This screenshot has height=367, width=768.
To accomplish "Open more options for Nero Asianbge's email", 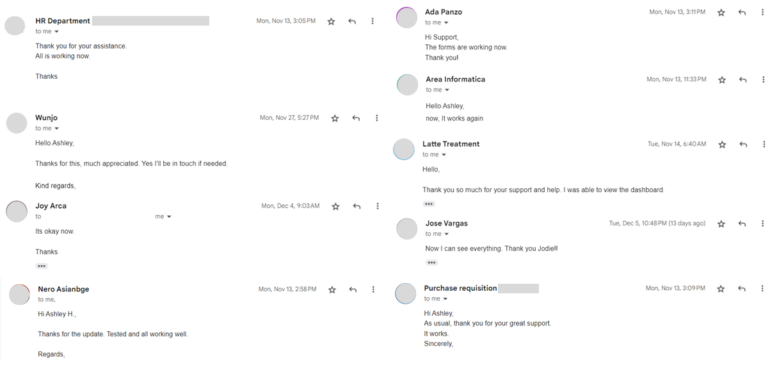I will click(373, 290).
